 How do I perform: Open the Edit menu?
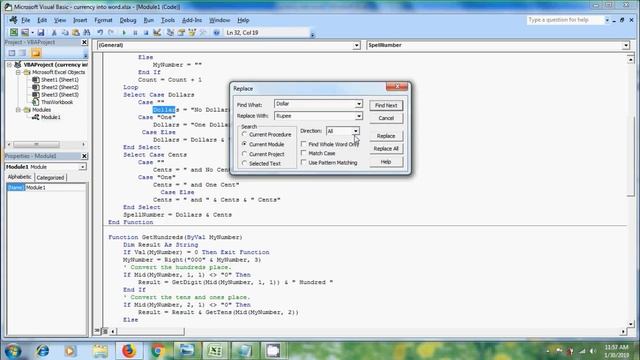click(x=42, y=20)
